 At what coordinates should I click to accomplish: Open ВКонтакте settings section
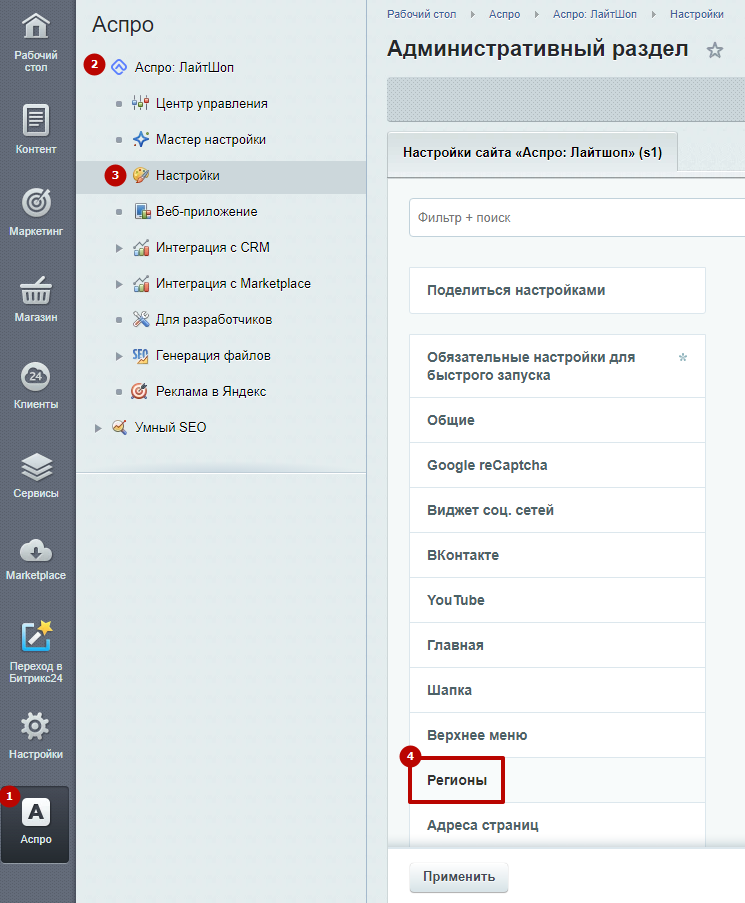tap(557, 555)
